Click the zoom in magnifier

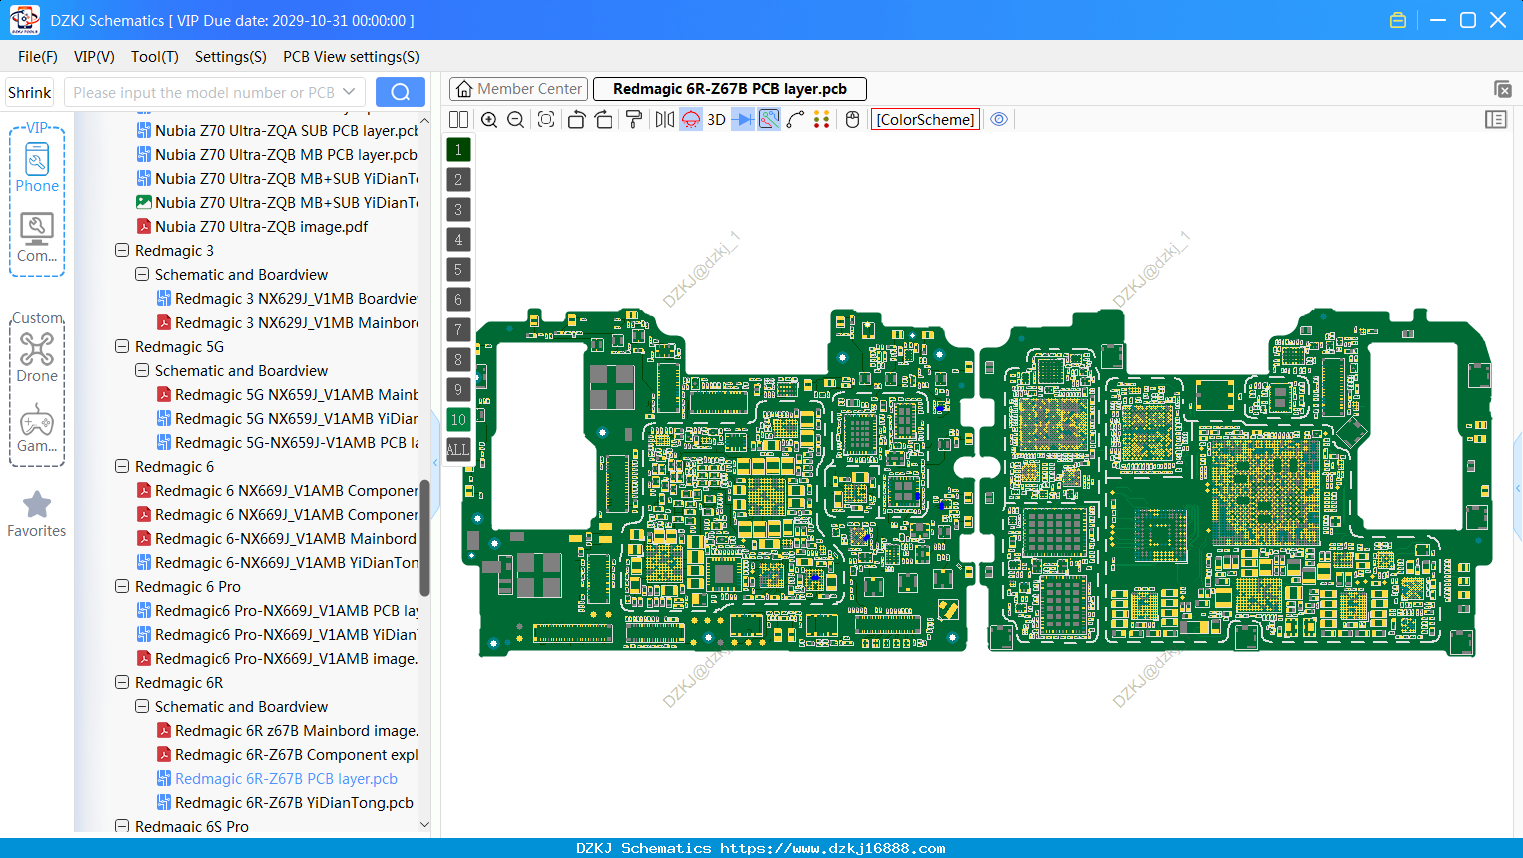[489, 119]
